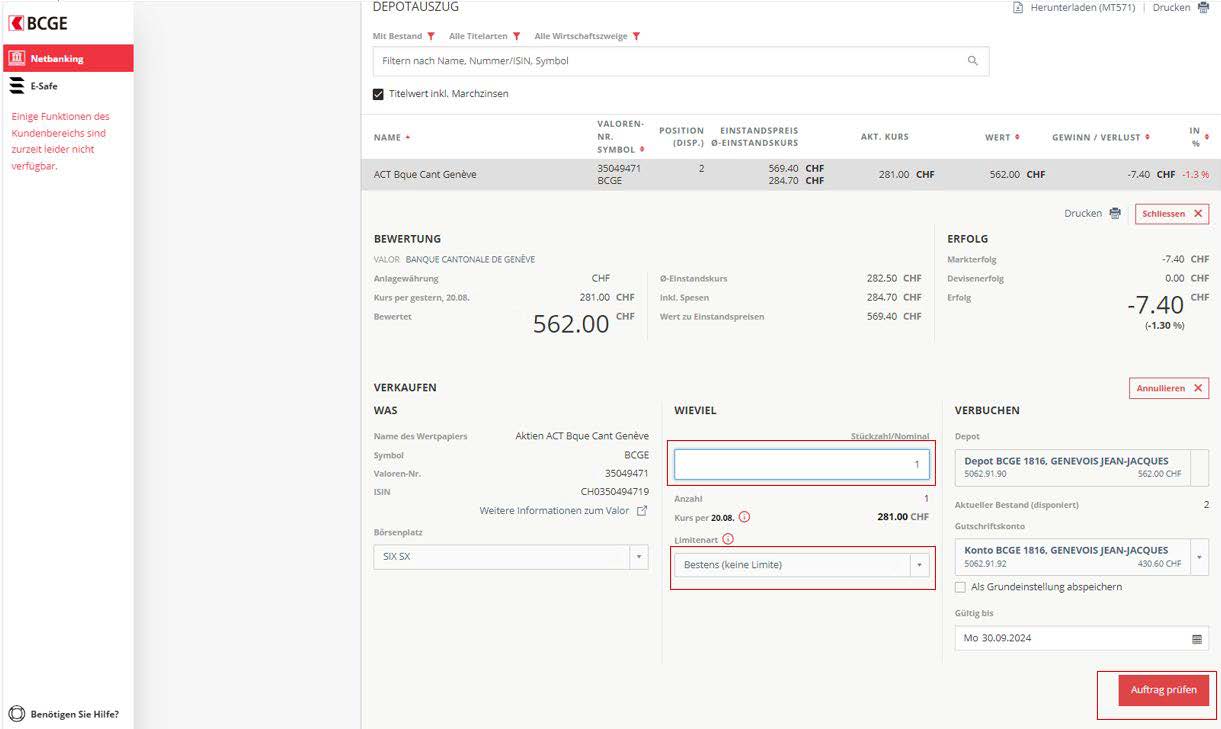Click the Ø-Einstandskurs value 282.50 CHF
1221x729 pixels.
click(x=894, y=278)
